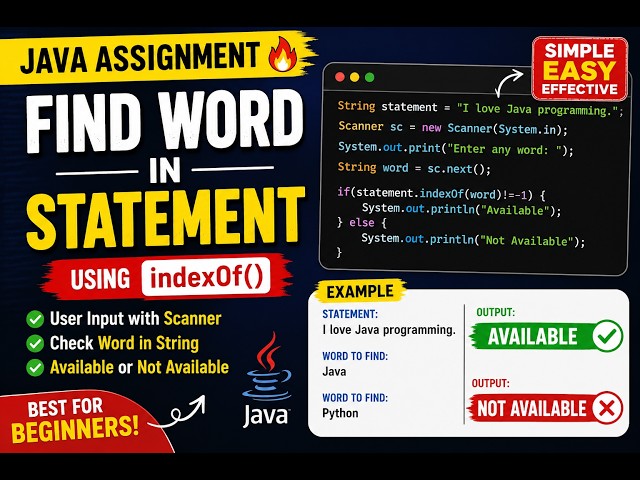This screenshot has height=480, width=640.
Task: Click the green dot in code window
Action: tap(370, 77)
